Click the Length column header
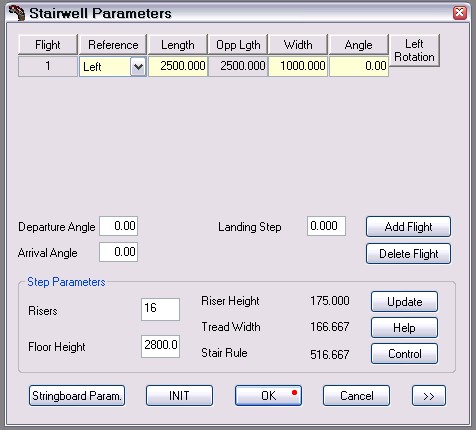476x430 pixels. [x=178, y=44]
